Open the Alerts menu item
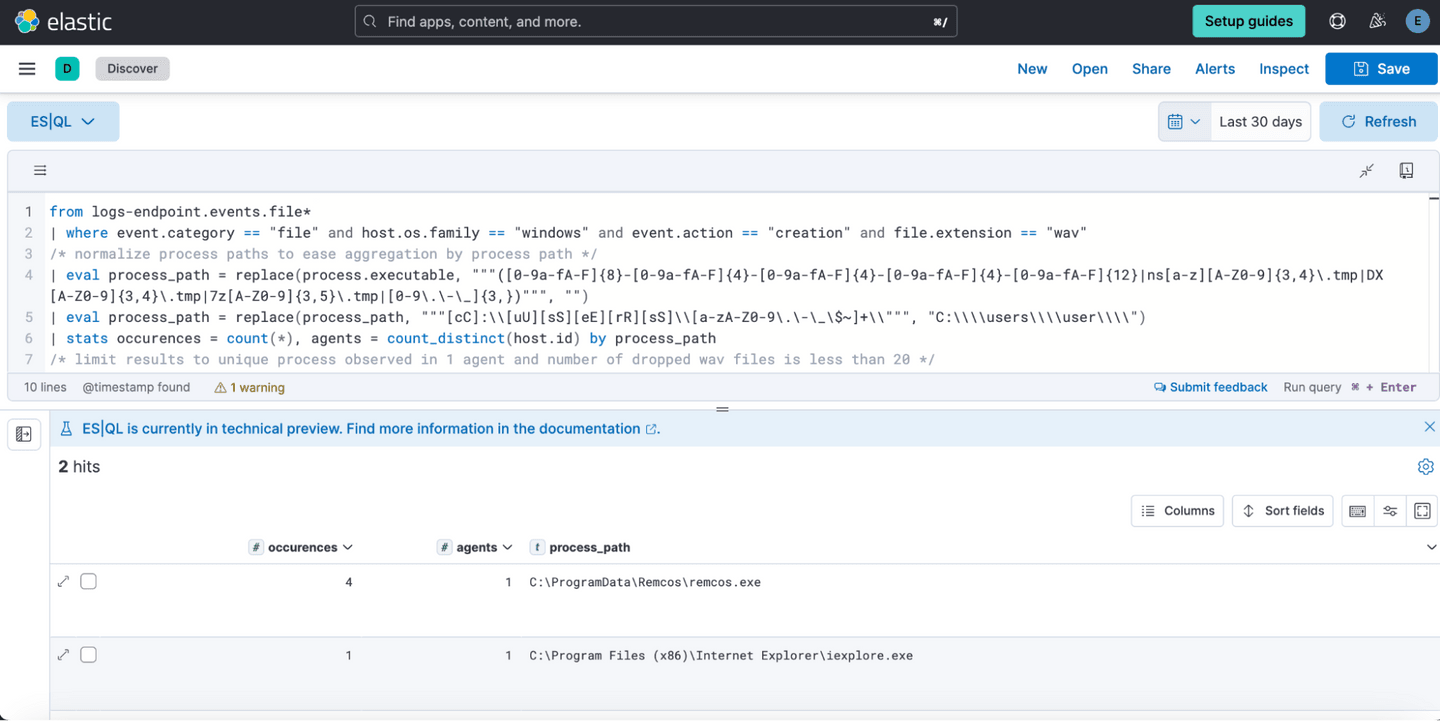This screenshot has height=721, width=1440. point(1215,68)
